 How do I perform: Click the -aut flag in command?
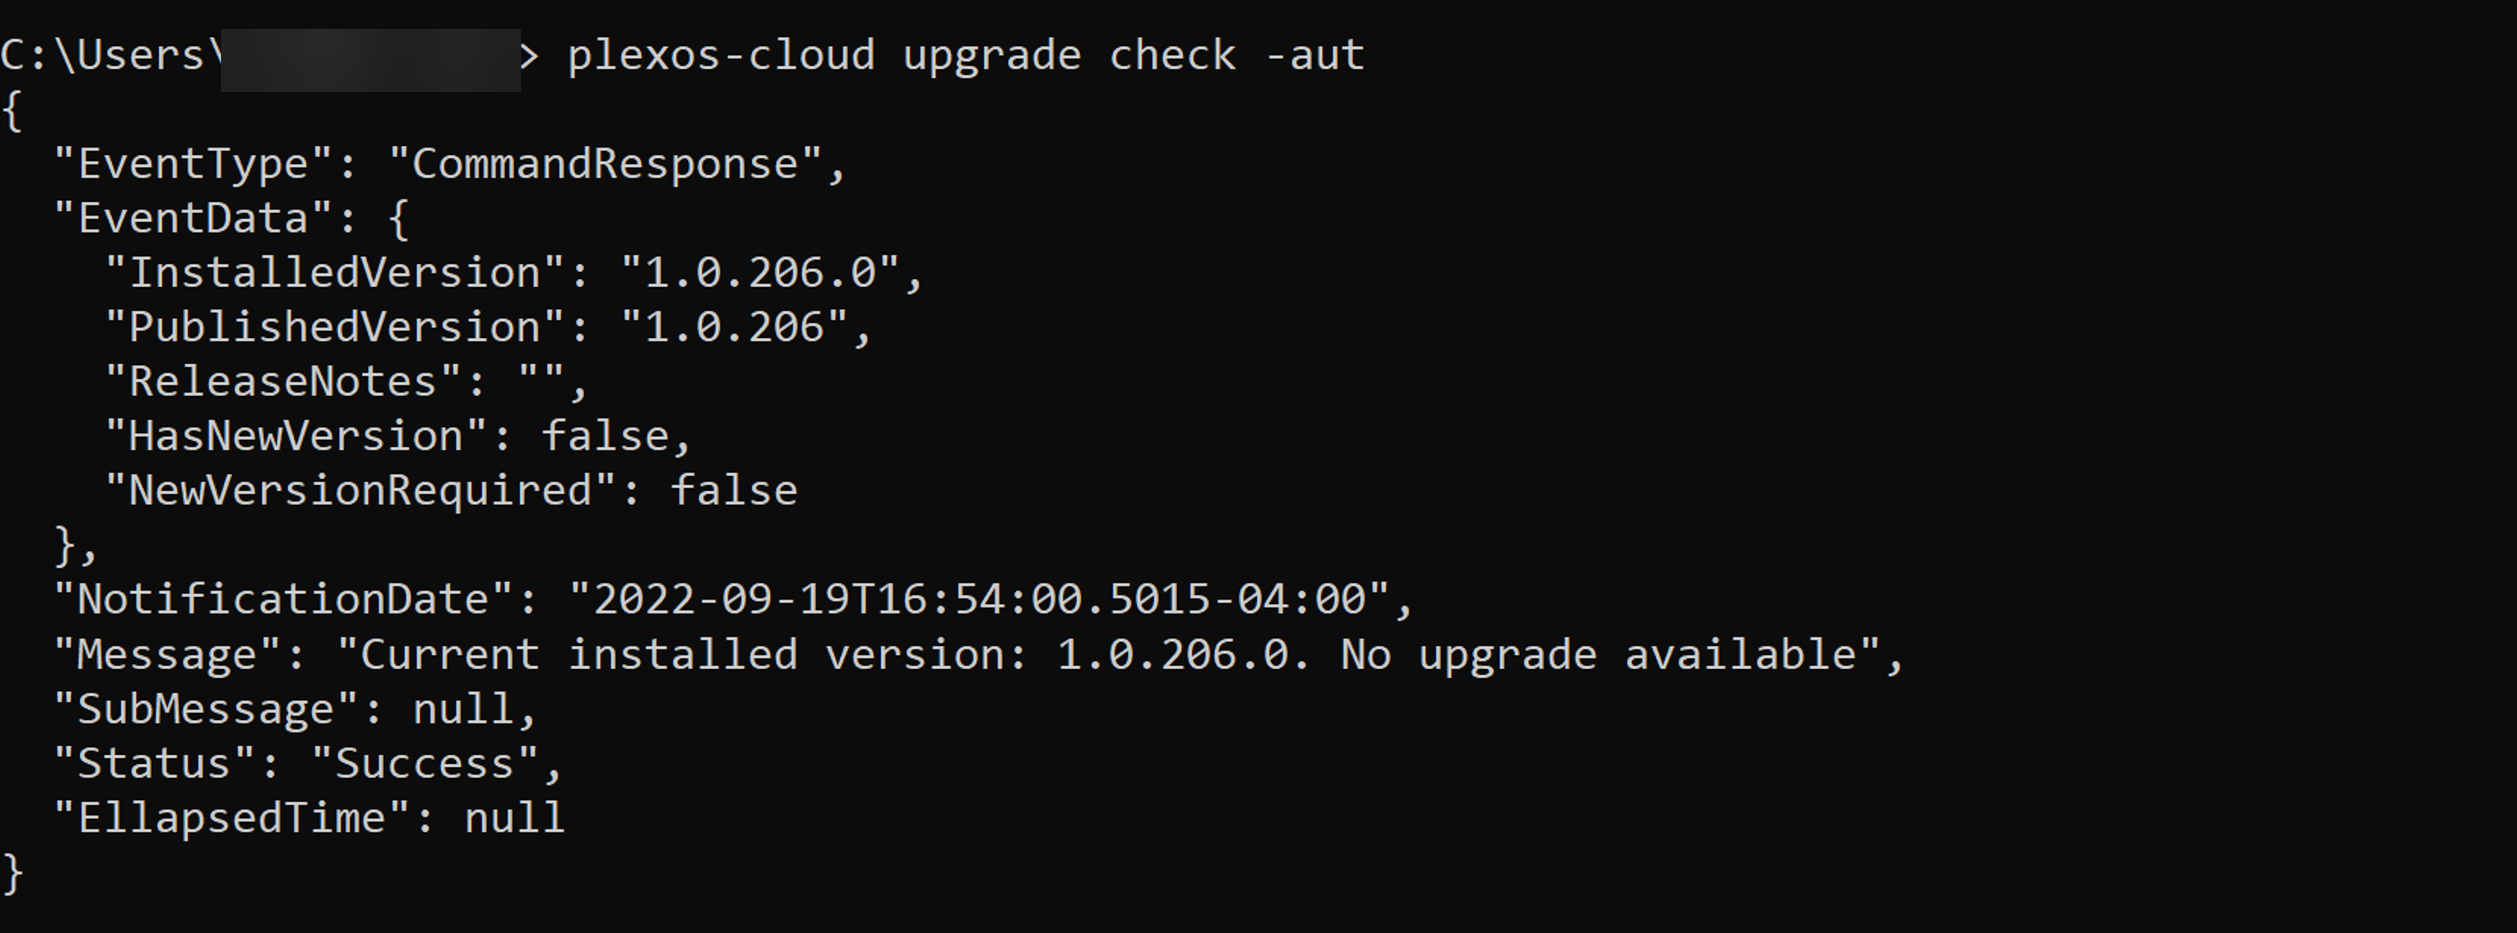click(x=1314, y=55)
